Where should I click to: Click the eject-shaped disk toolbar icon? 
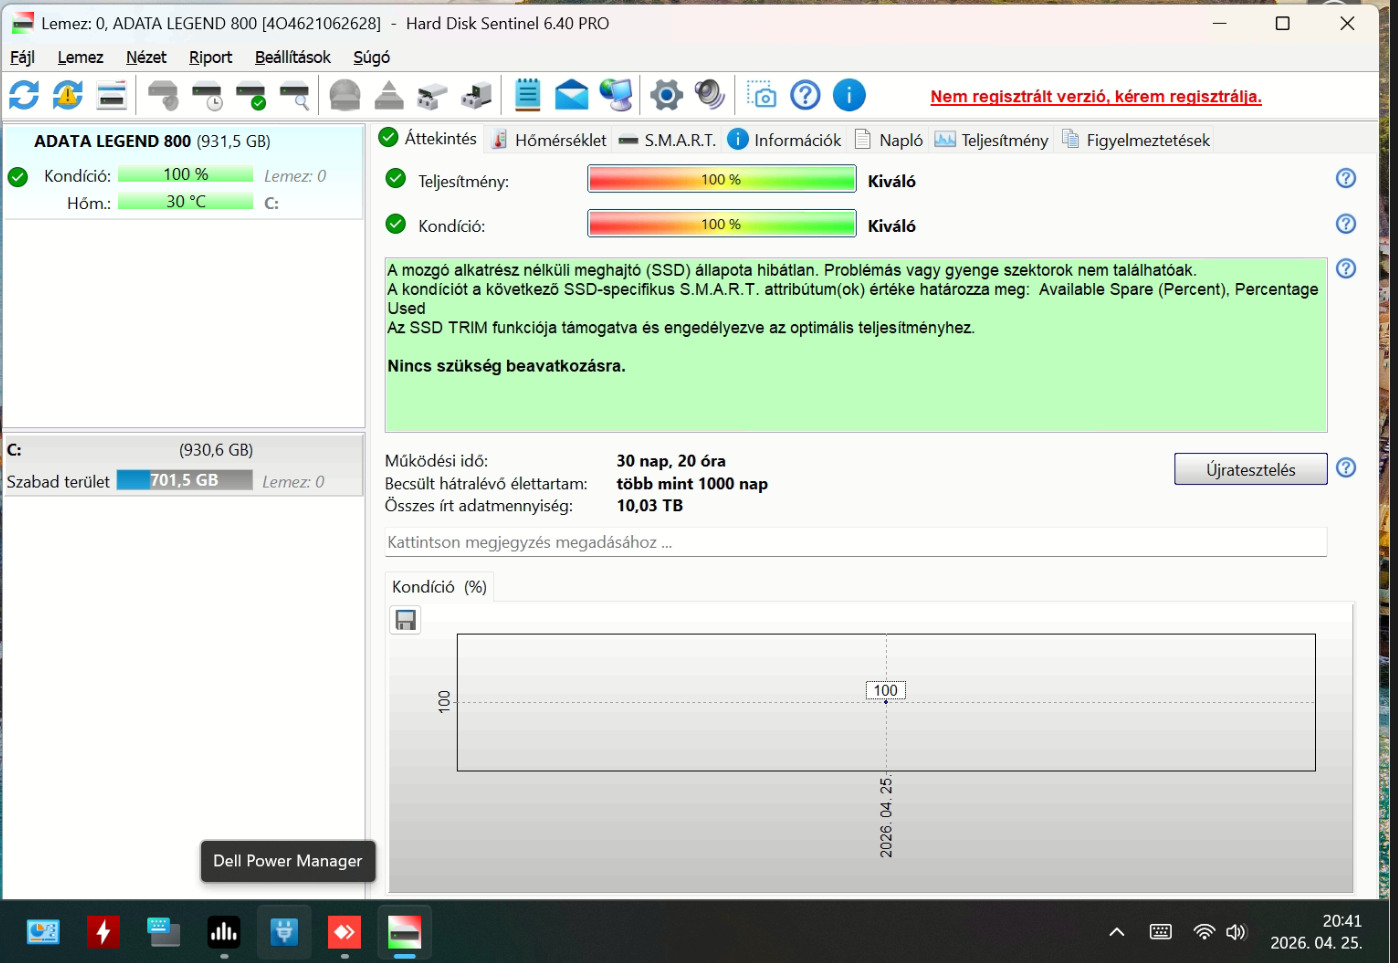[x=389, y=96]
